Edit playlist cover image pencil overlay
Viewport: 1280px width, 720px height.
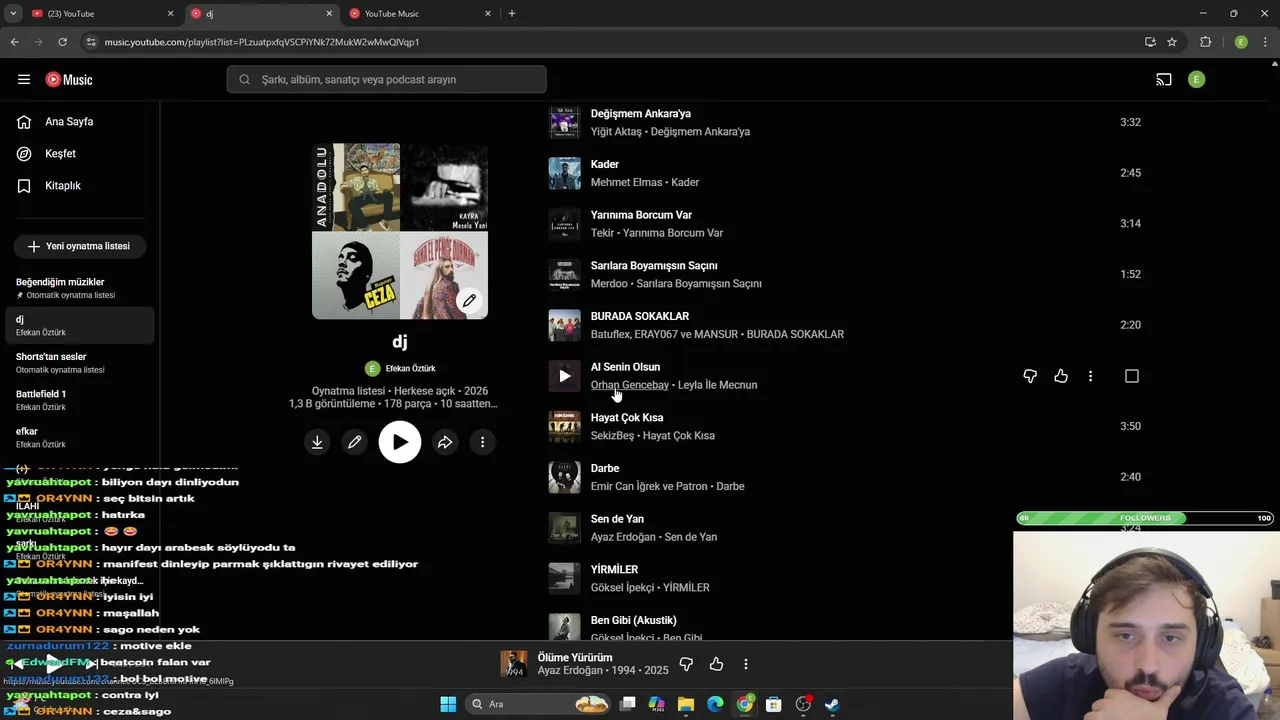tap(469, 300)
